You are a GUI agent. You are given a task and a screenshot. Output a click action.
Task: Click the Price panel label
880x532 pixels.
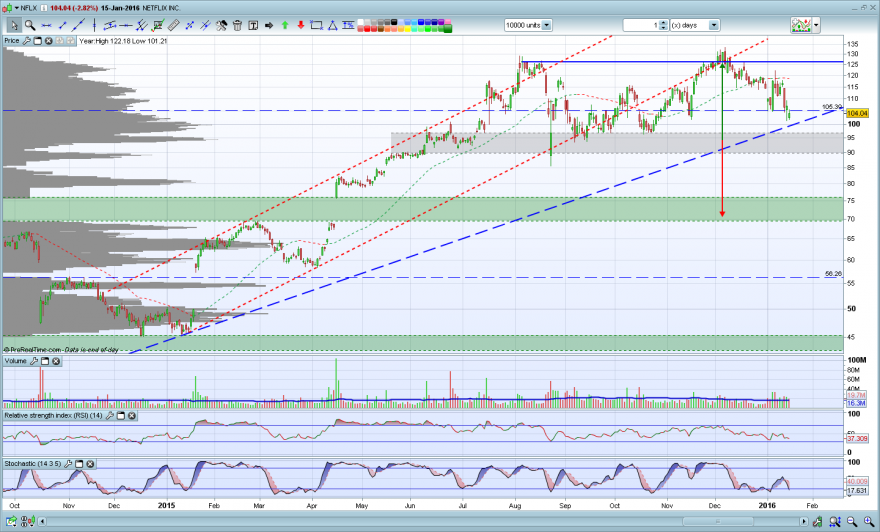click(12, 41)
